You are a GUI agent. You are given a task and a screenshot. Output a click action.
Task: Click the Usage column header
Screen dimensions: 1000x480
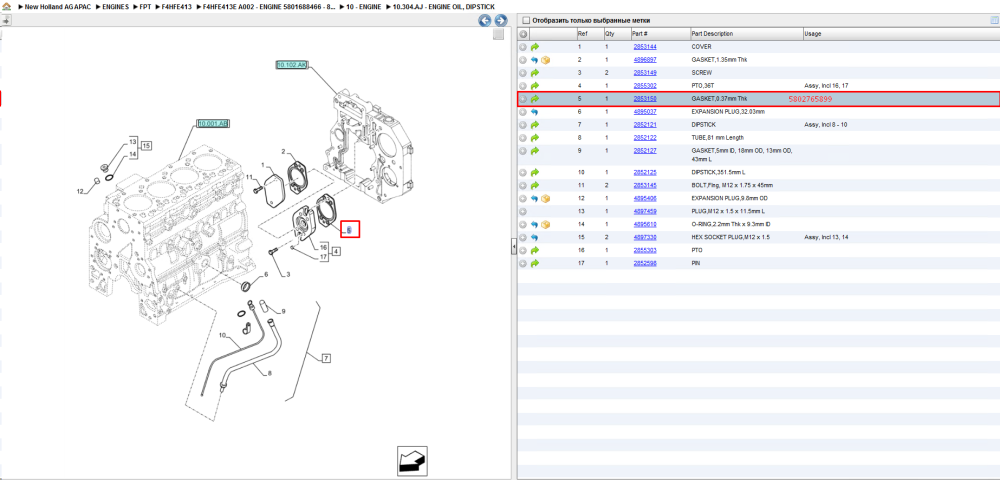tap(901, 34)
